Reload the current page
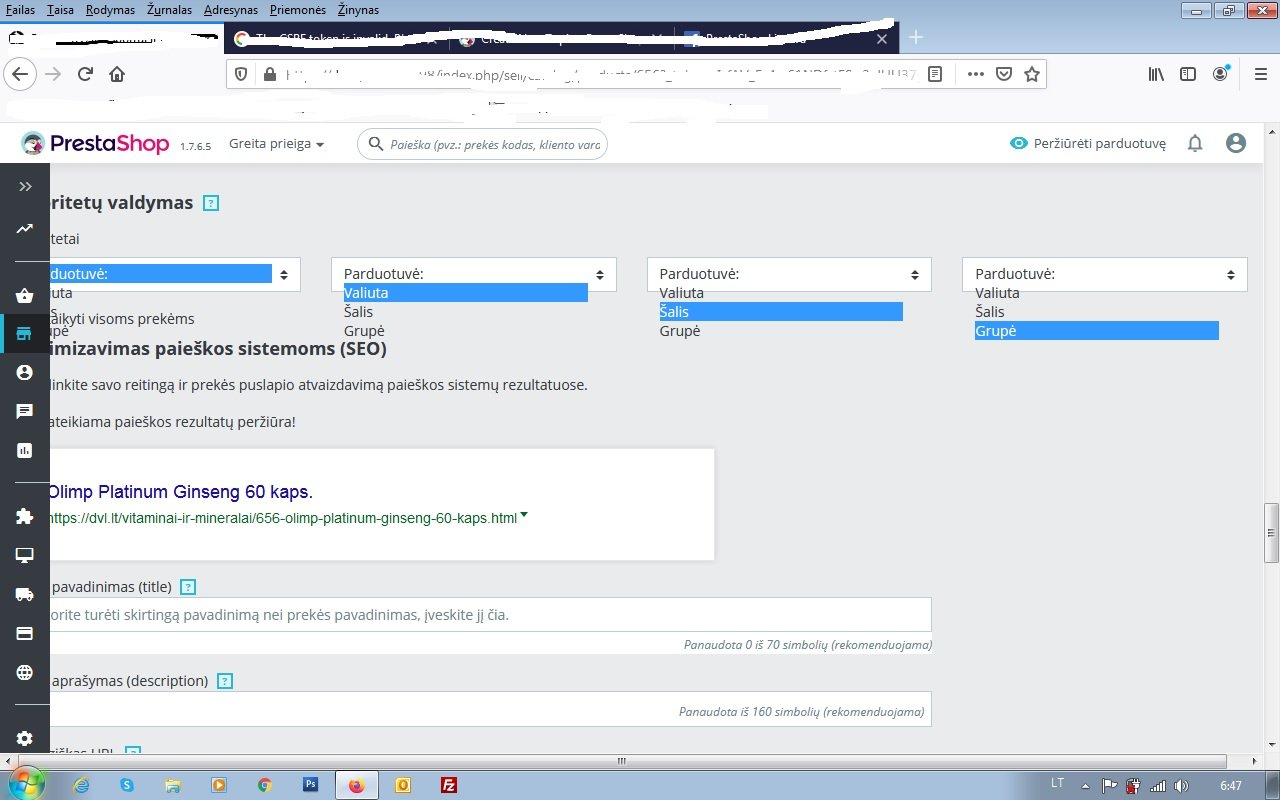This screenshot has height=800, width=1280. 85,74
